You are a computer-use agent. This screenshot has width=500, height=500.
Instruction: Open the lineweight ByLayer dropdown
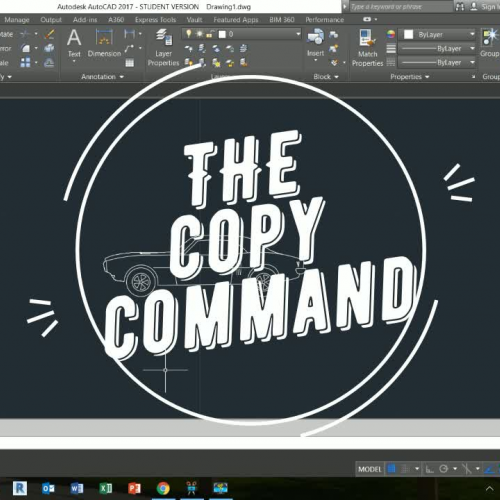click(472, 48)
